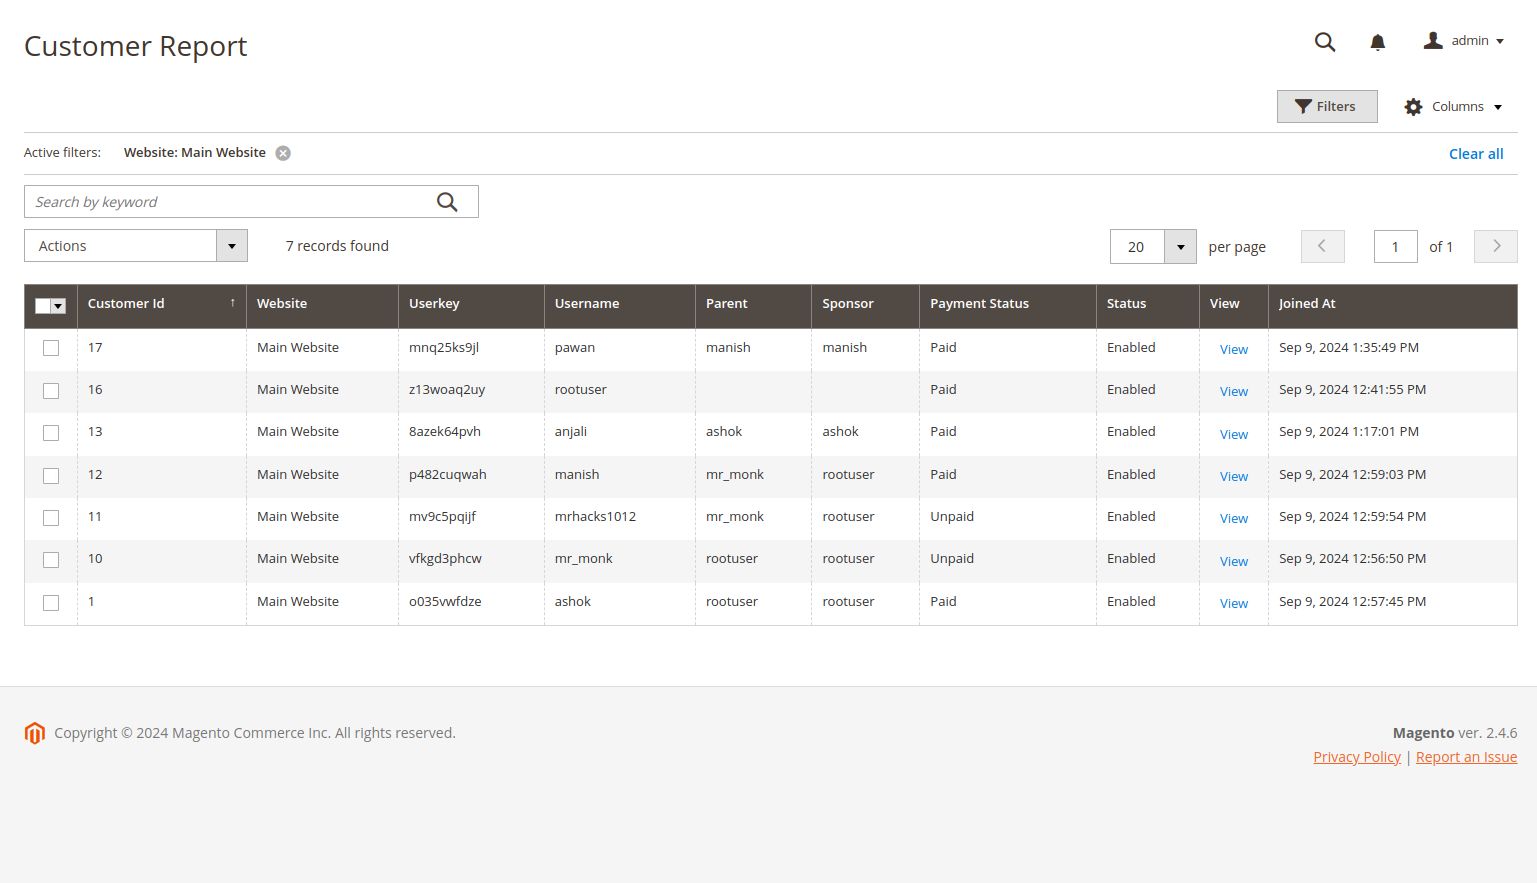Click the Search by keyword field
Viewport: 1537px width, 883px height.
228,202
